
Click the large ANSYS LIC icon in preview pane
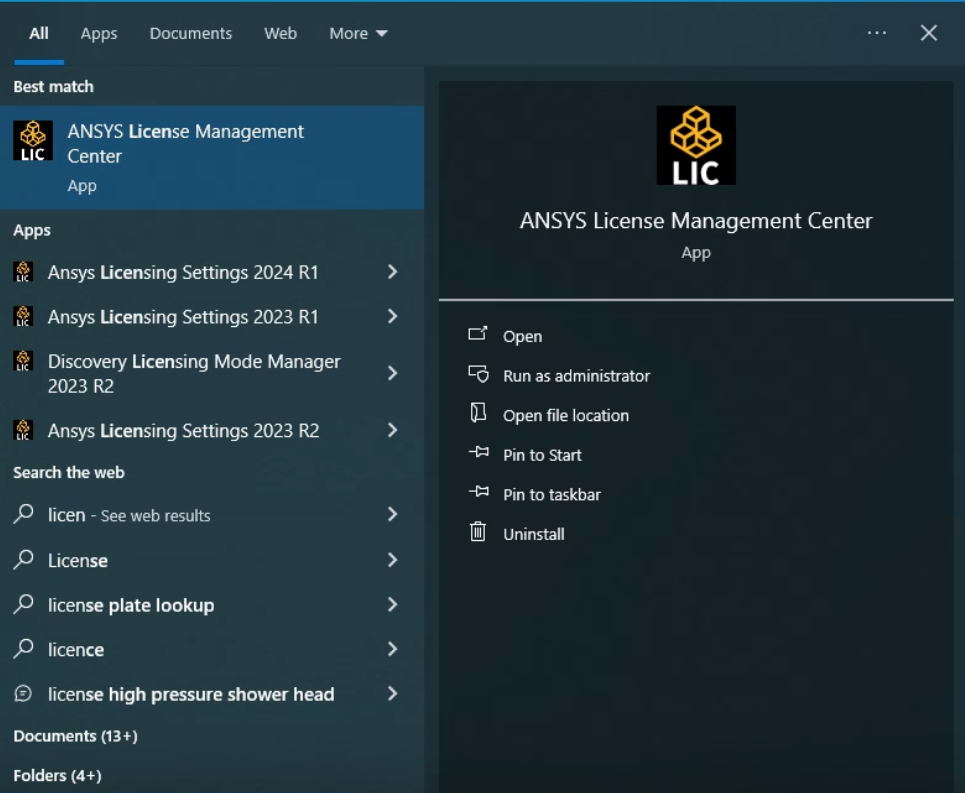click(x=695, y=145)
